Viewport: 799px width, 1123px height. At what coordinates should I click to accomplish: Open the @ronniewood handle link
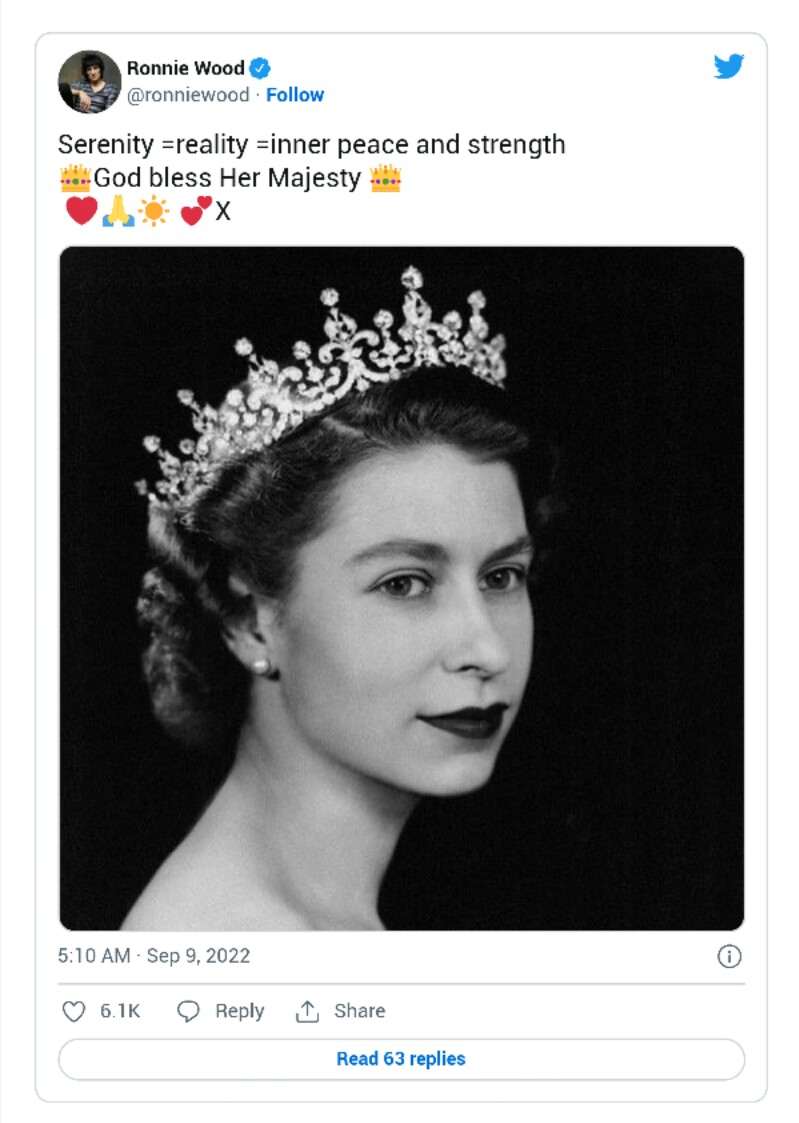point(188,95)
